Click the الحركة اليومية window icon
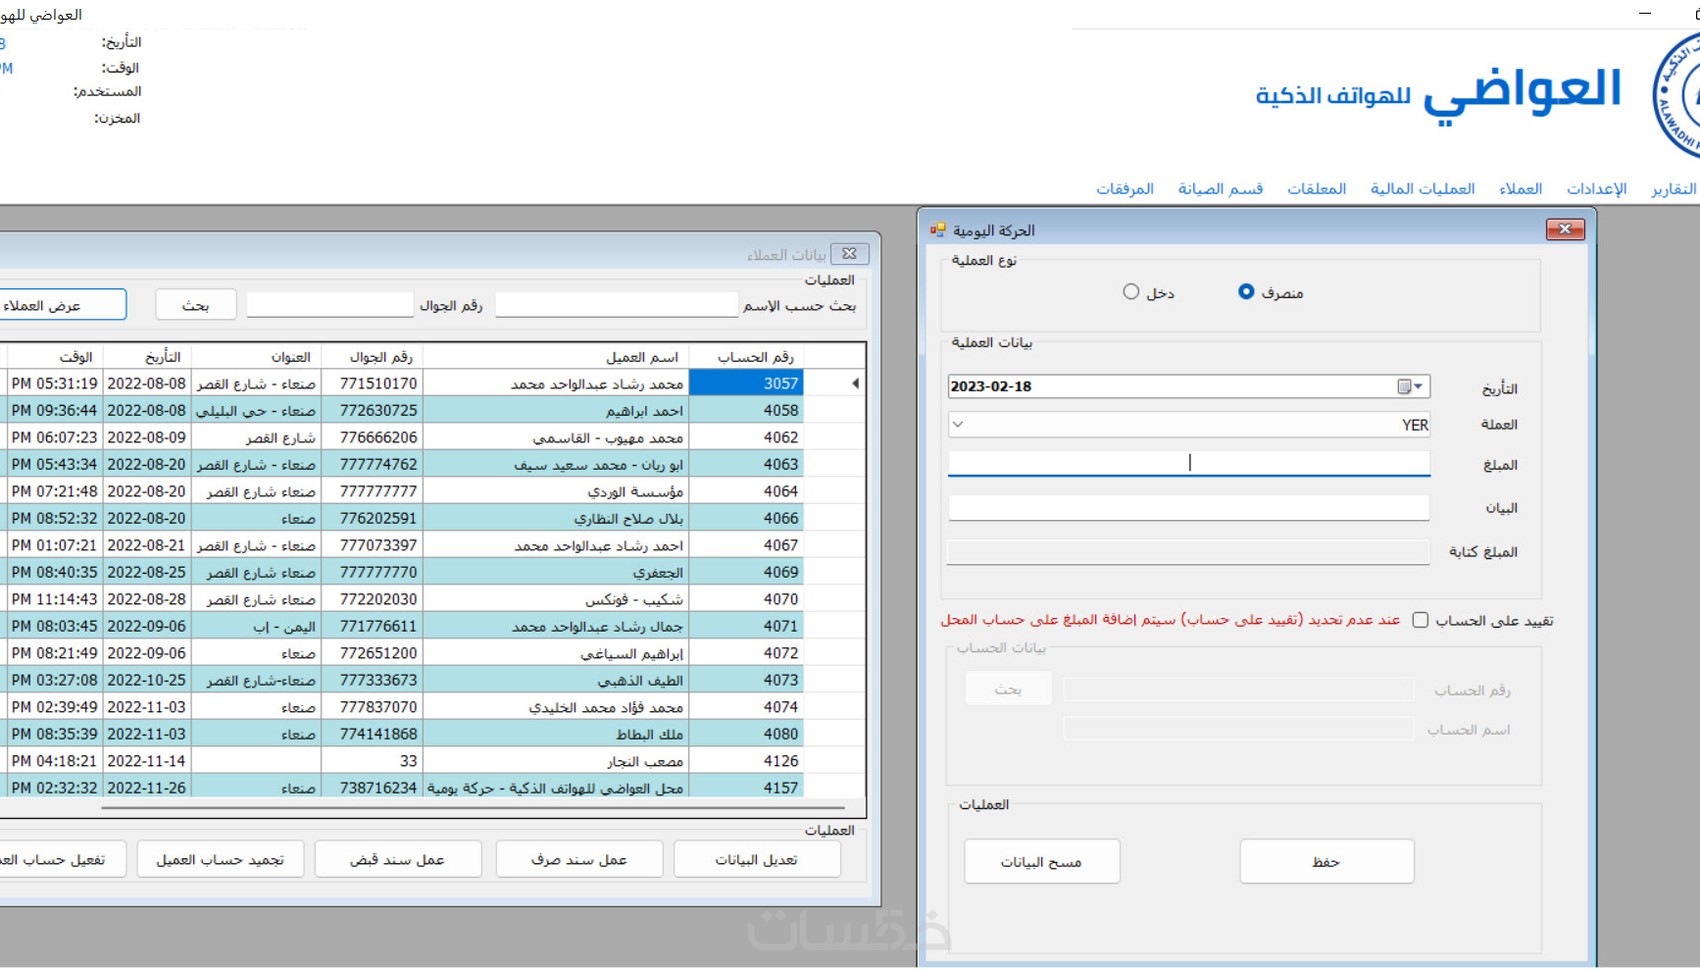Viewport: 1700px width, 970px height. 937,230
